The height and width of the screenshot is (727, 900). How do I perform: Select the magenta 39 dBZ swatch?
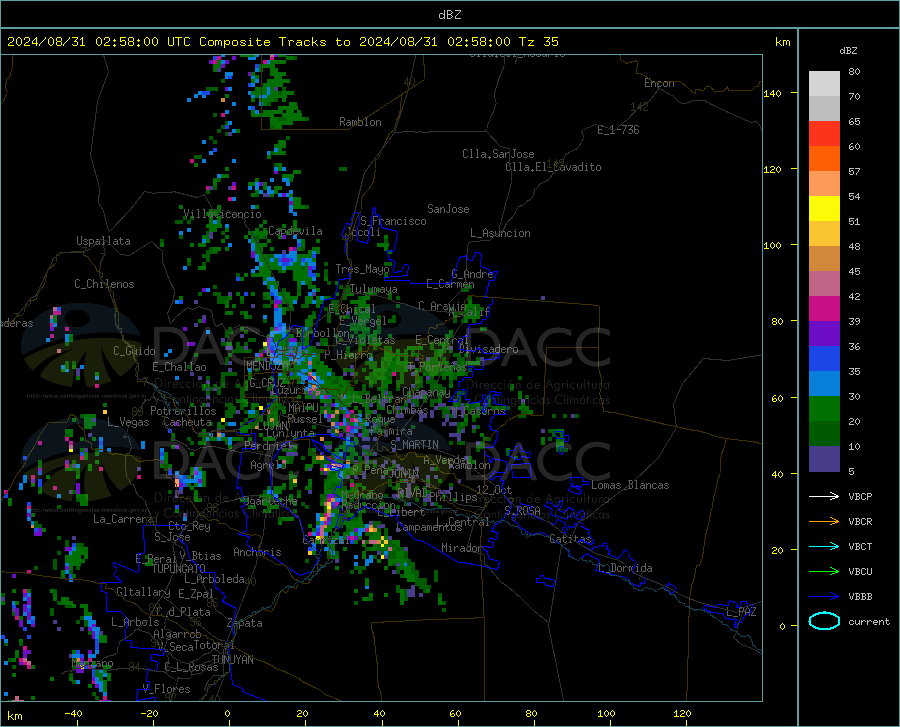coord(824,309)
